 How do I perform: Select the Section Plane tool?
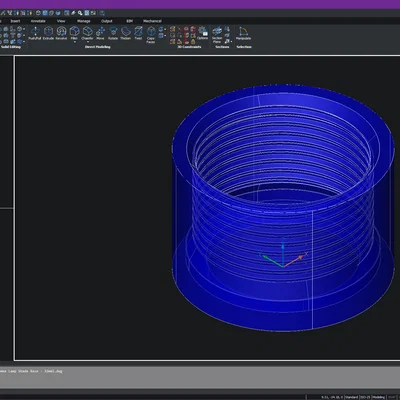point(217,35)
